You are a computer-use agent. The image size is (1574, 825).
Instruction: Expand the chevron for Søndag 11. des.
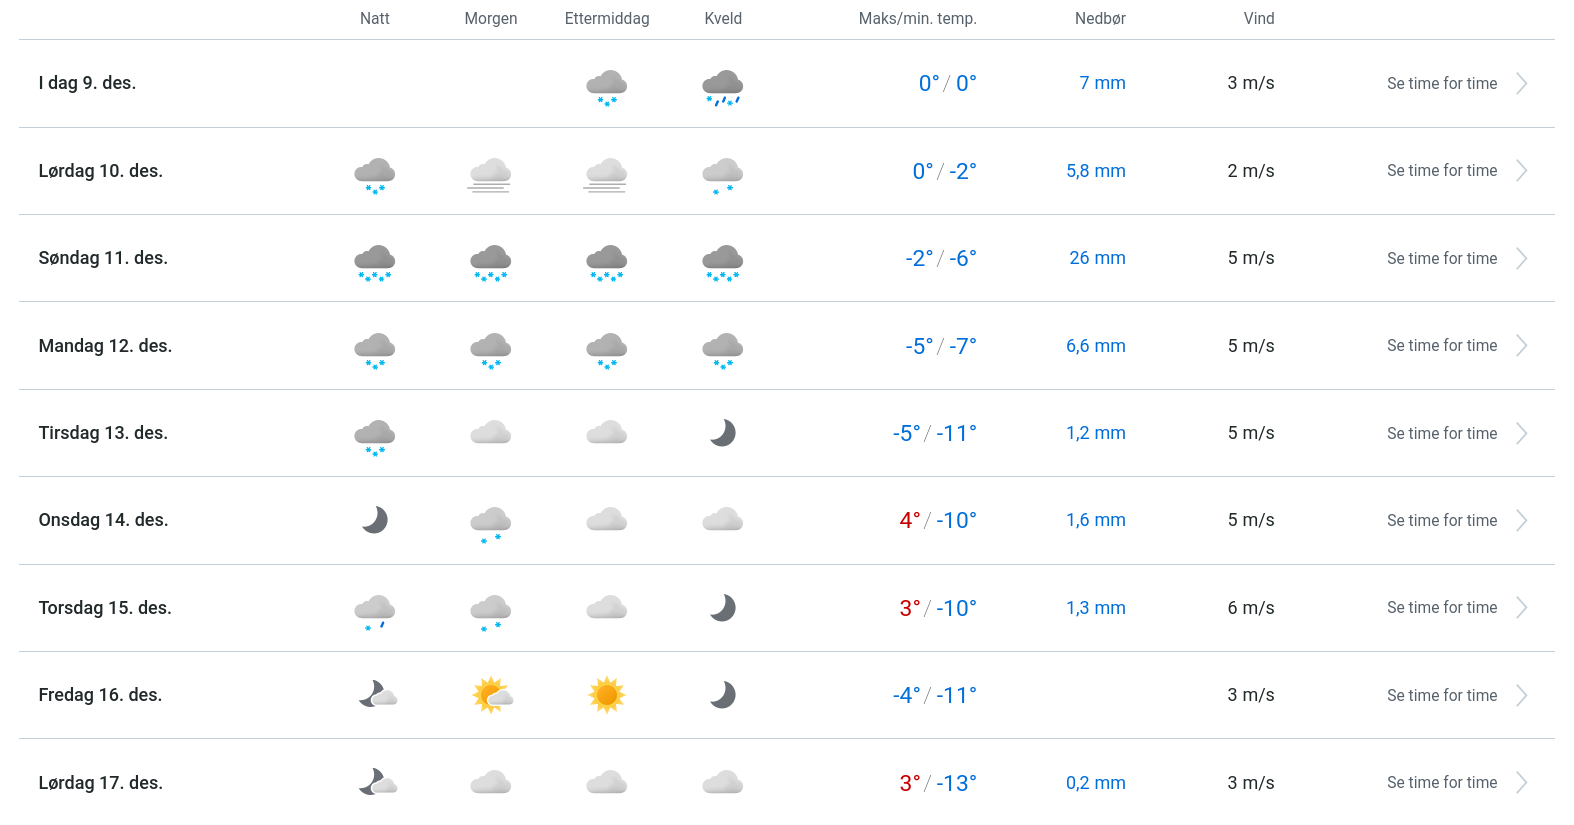click(1521, 259)
